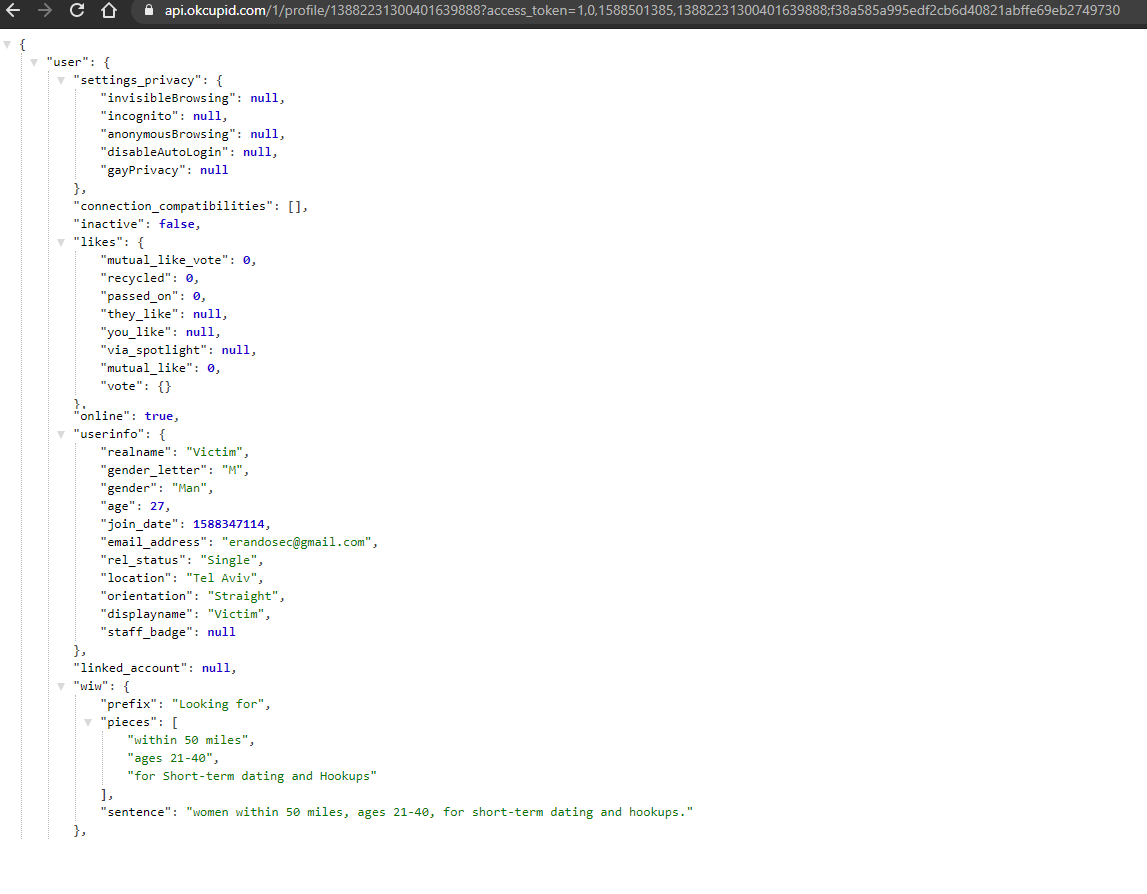Image resolution: width=1147 pixels, height=894 pixels.
Task: Open the home page via house icon
Action: [x=109, y=10]
